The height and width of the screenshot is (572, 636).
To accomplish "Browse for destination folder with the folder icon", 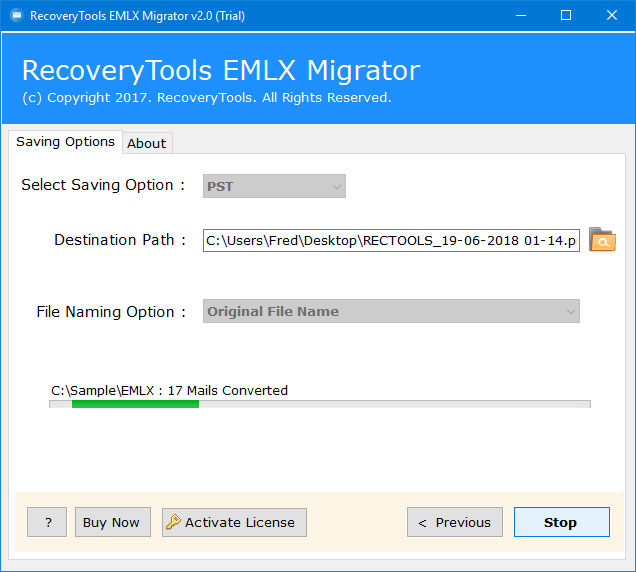I will click(x=602, y=240).
